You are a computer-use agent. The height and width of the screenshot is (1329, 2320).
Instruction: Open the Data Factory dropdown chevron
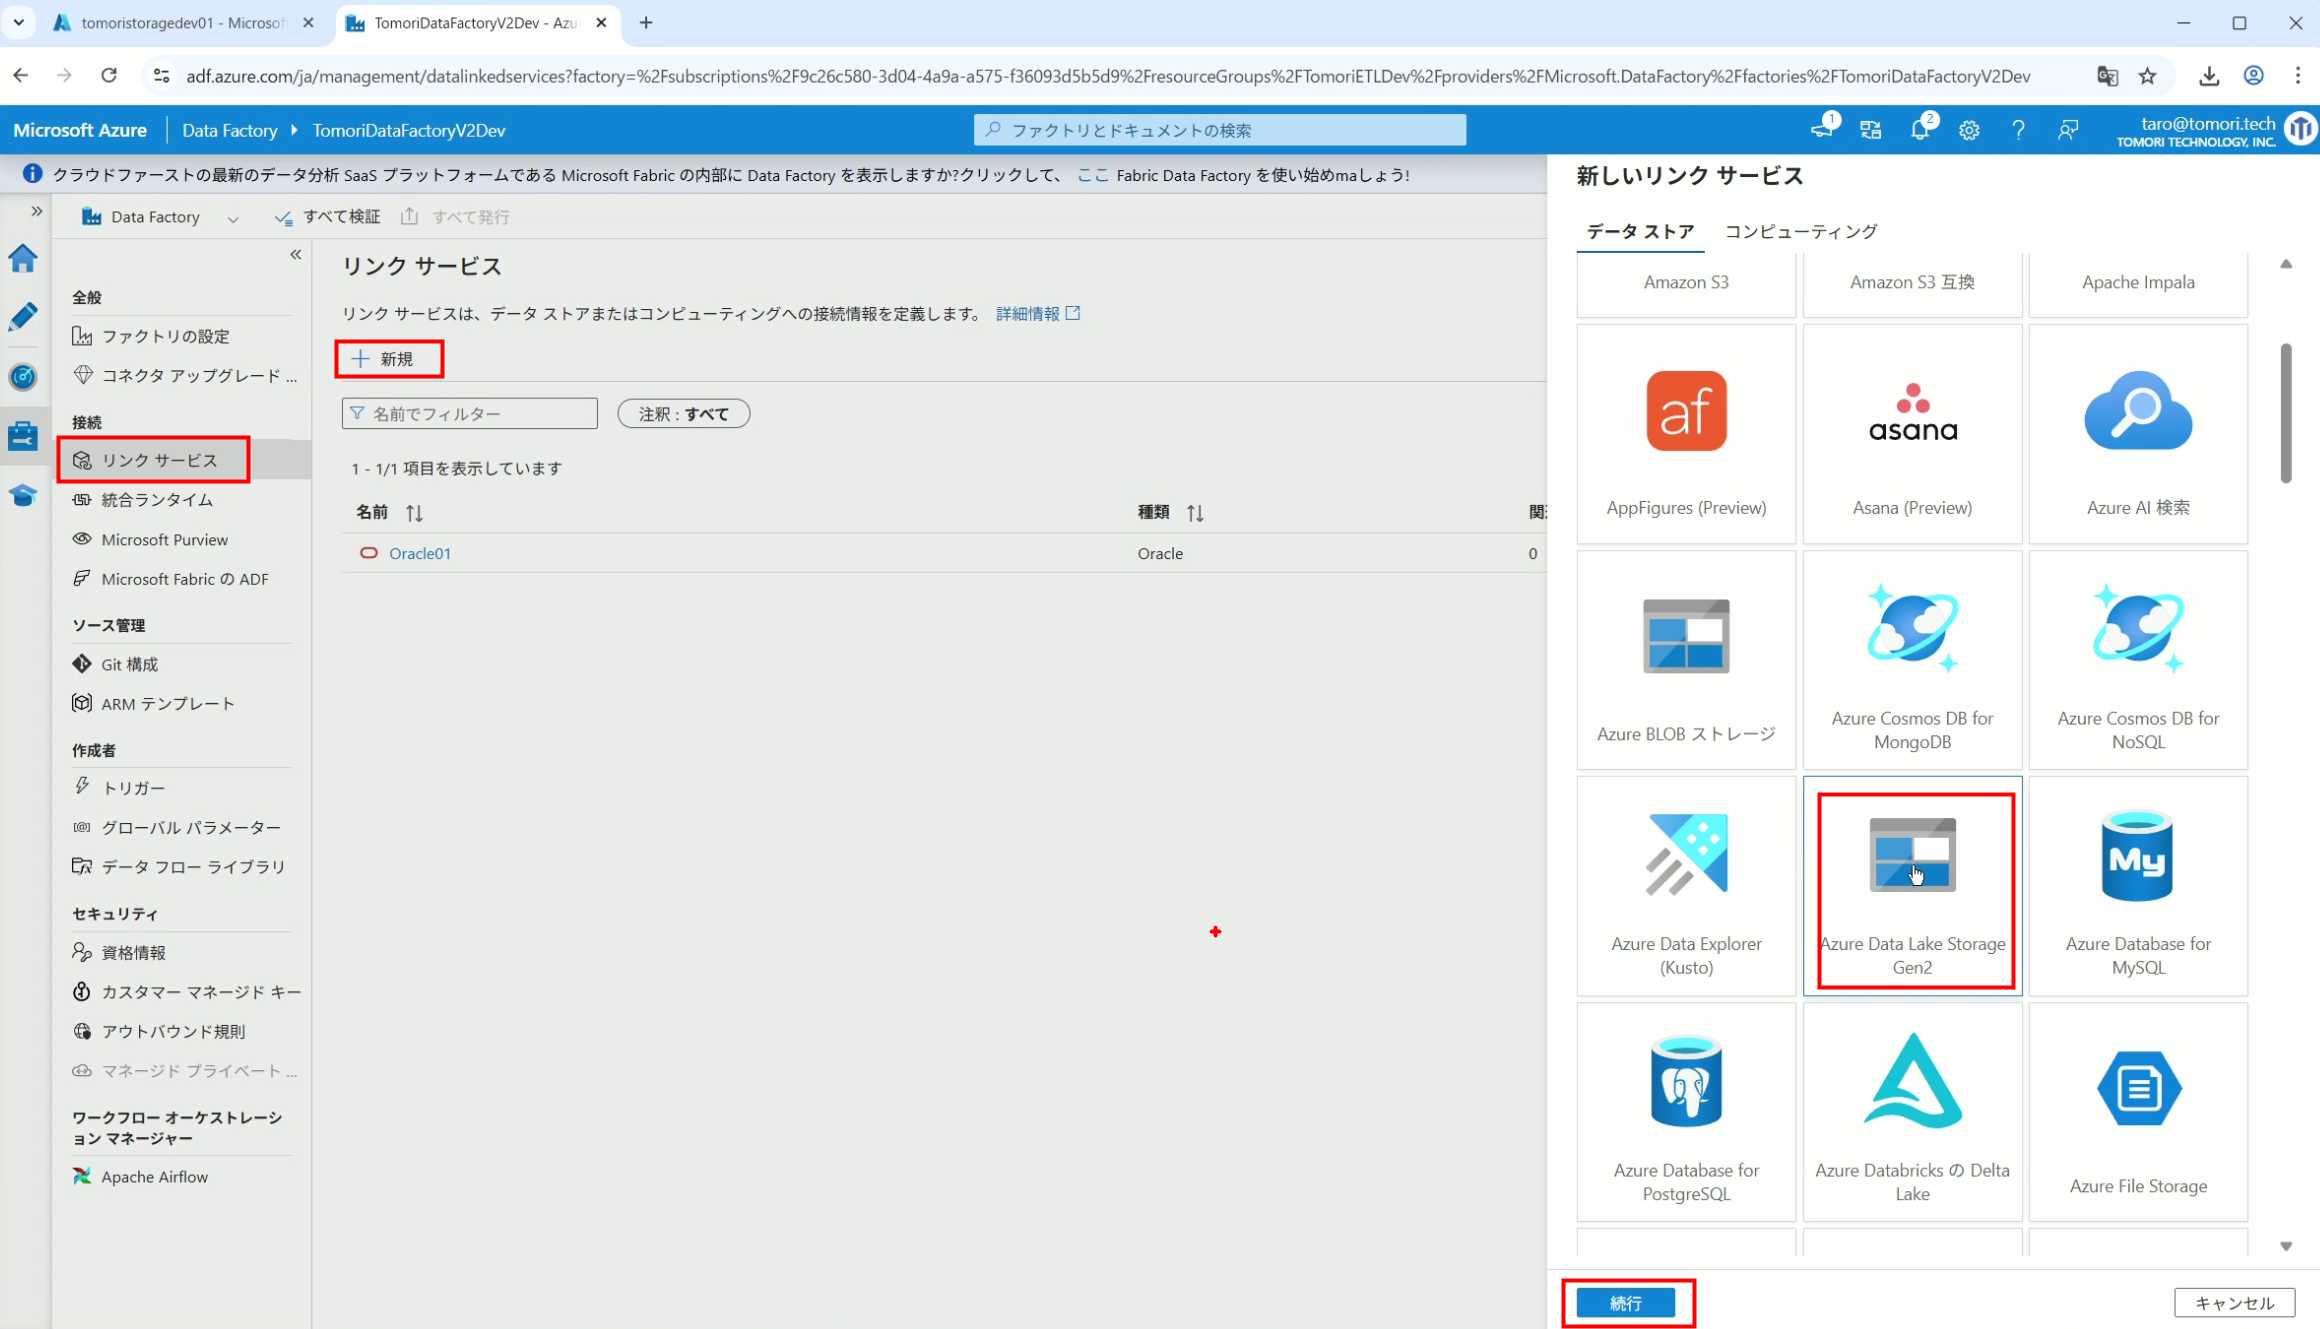pos(233,218)
